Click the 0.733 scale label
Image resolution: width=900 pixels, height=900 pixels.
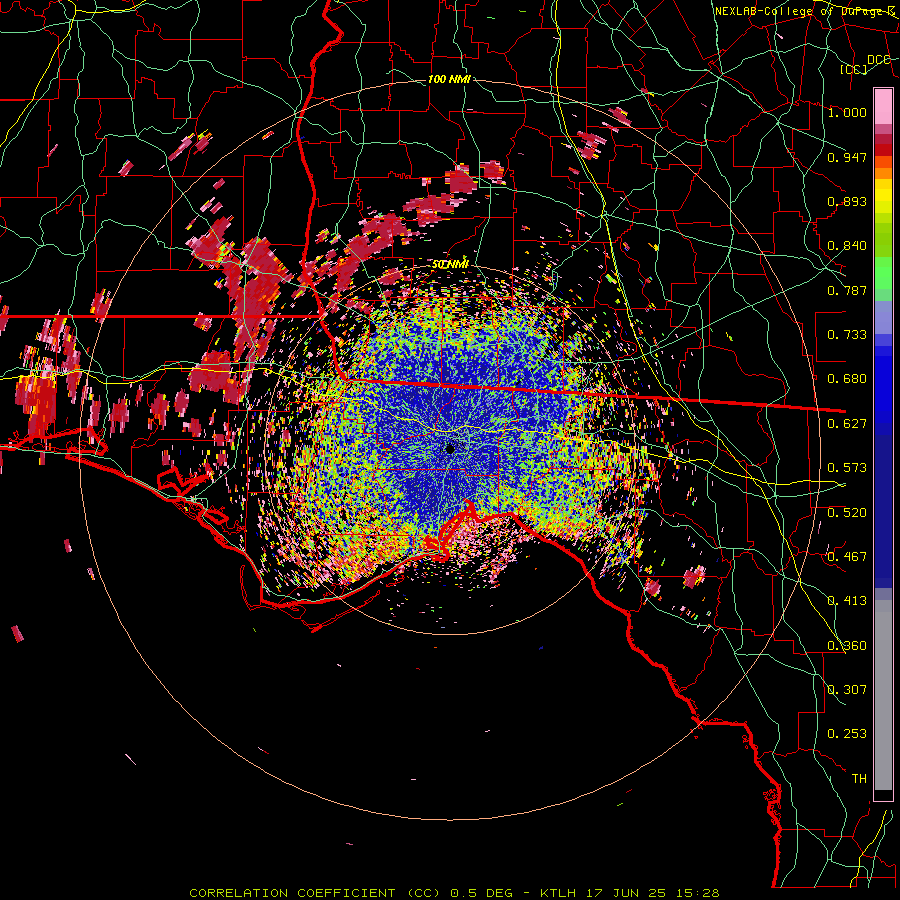click(x=847, y=335)
